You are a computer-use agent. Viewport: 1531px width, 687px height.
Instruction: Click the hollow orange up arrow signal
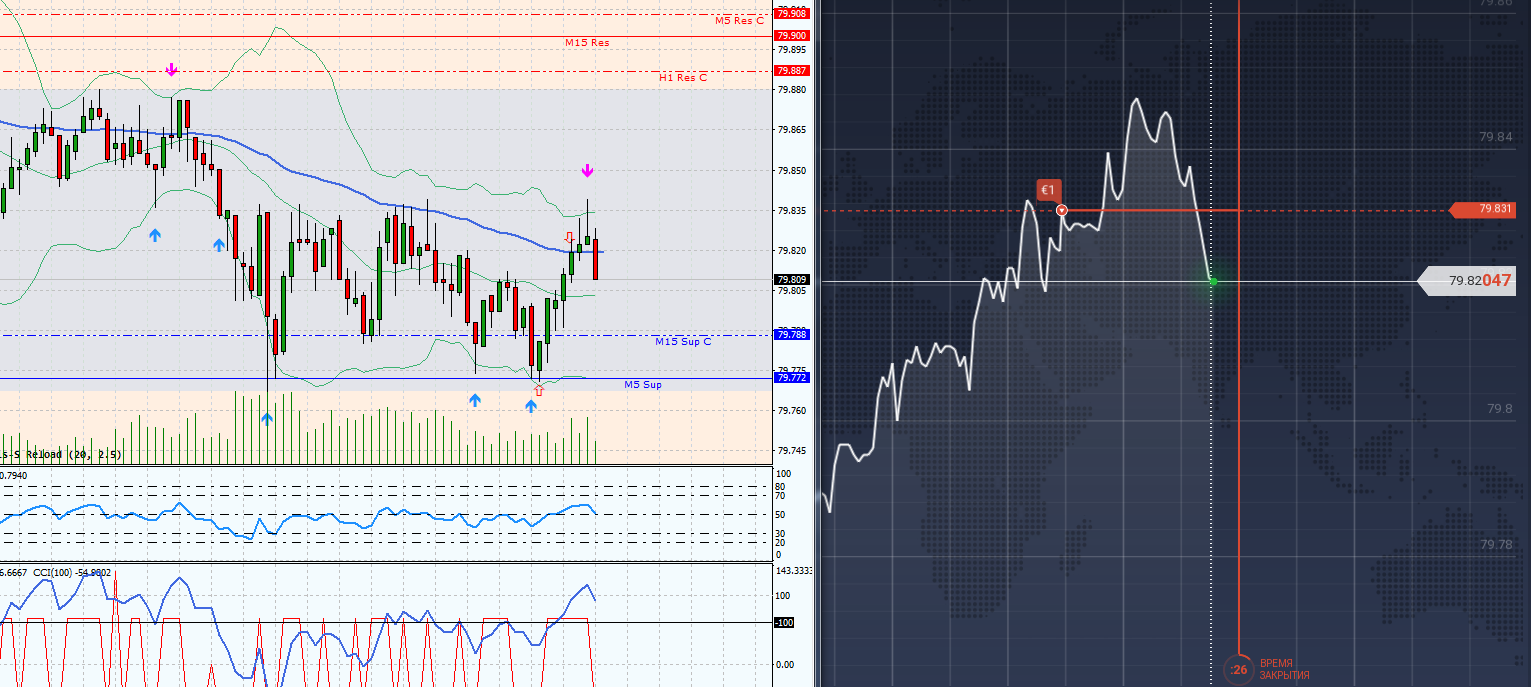point(539,390)
